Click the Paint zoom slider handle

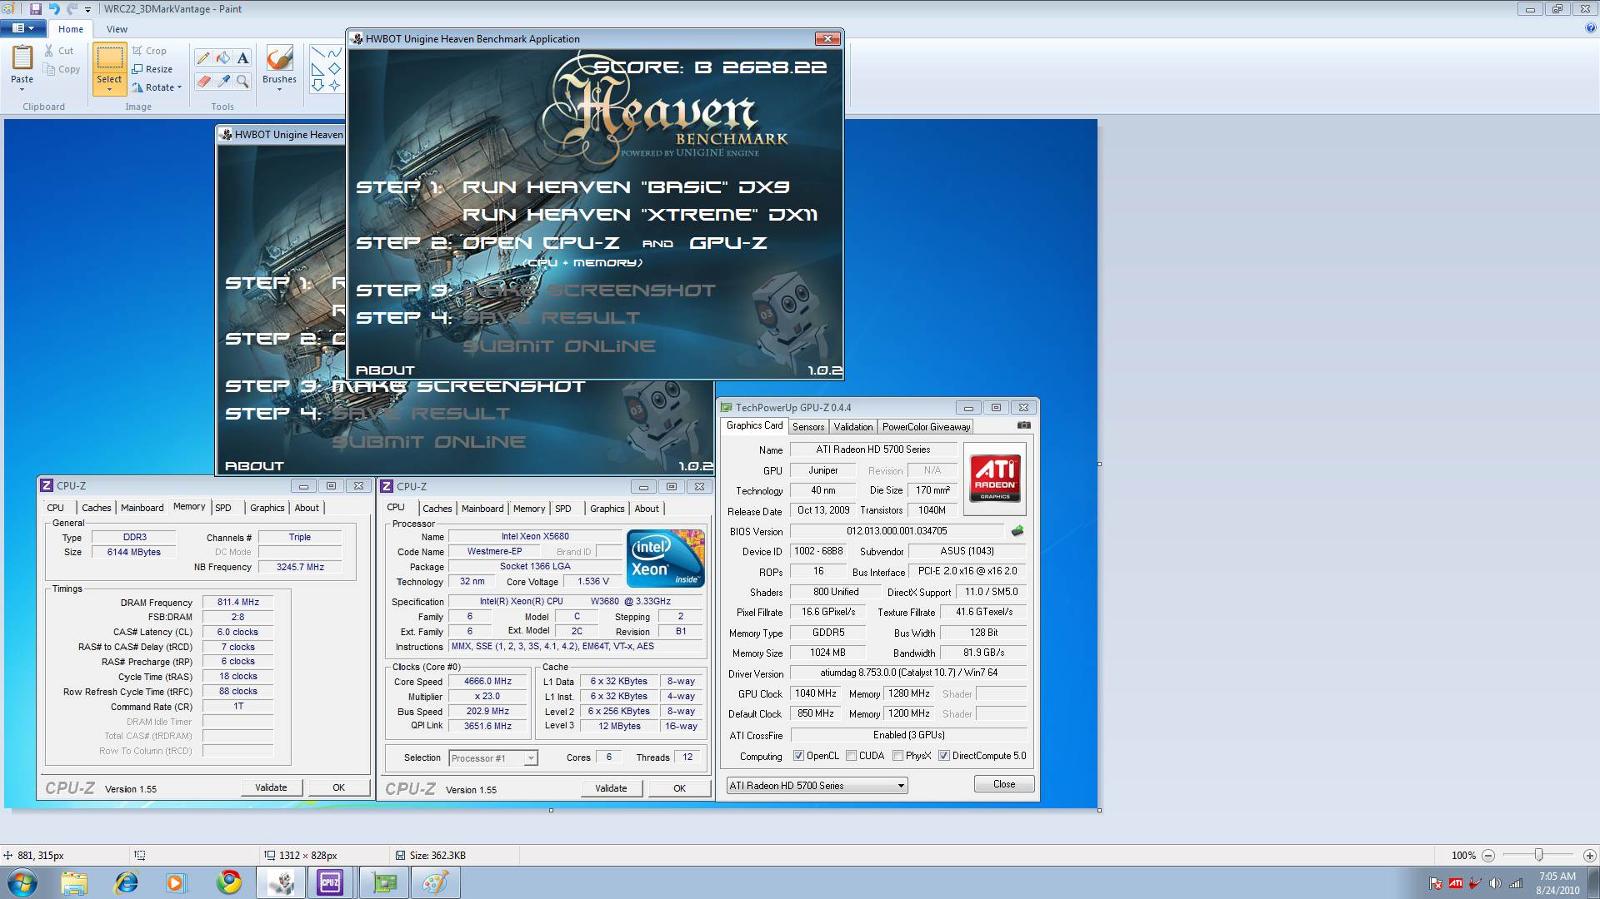[x=1539, y=855]
